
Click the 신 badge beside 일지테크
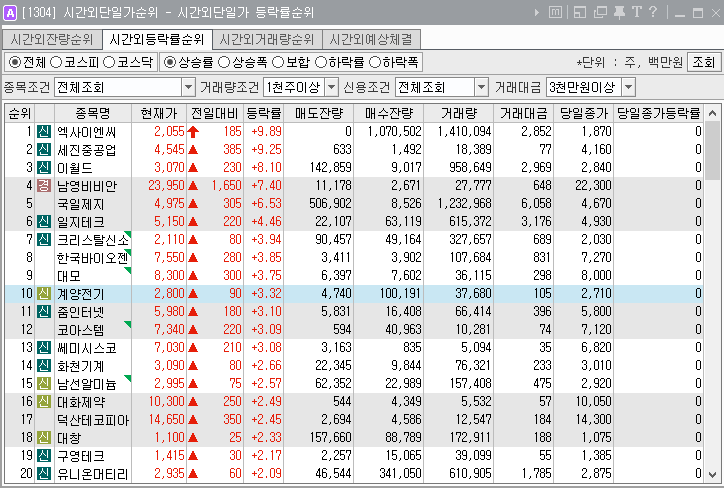(x=44, y=222)
